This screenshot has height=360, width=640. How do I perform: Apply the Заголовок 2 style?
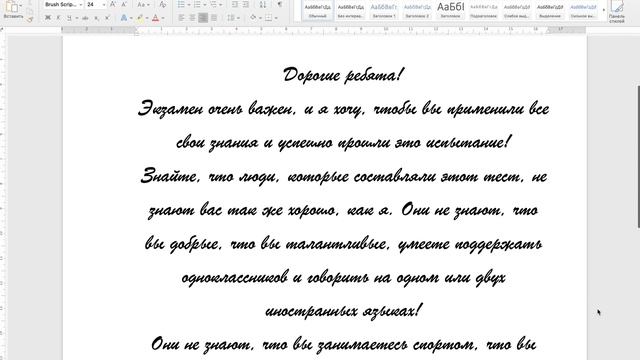417,11
